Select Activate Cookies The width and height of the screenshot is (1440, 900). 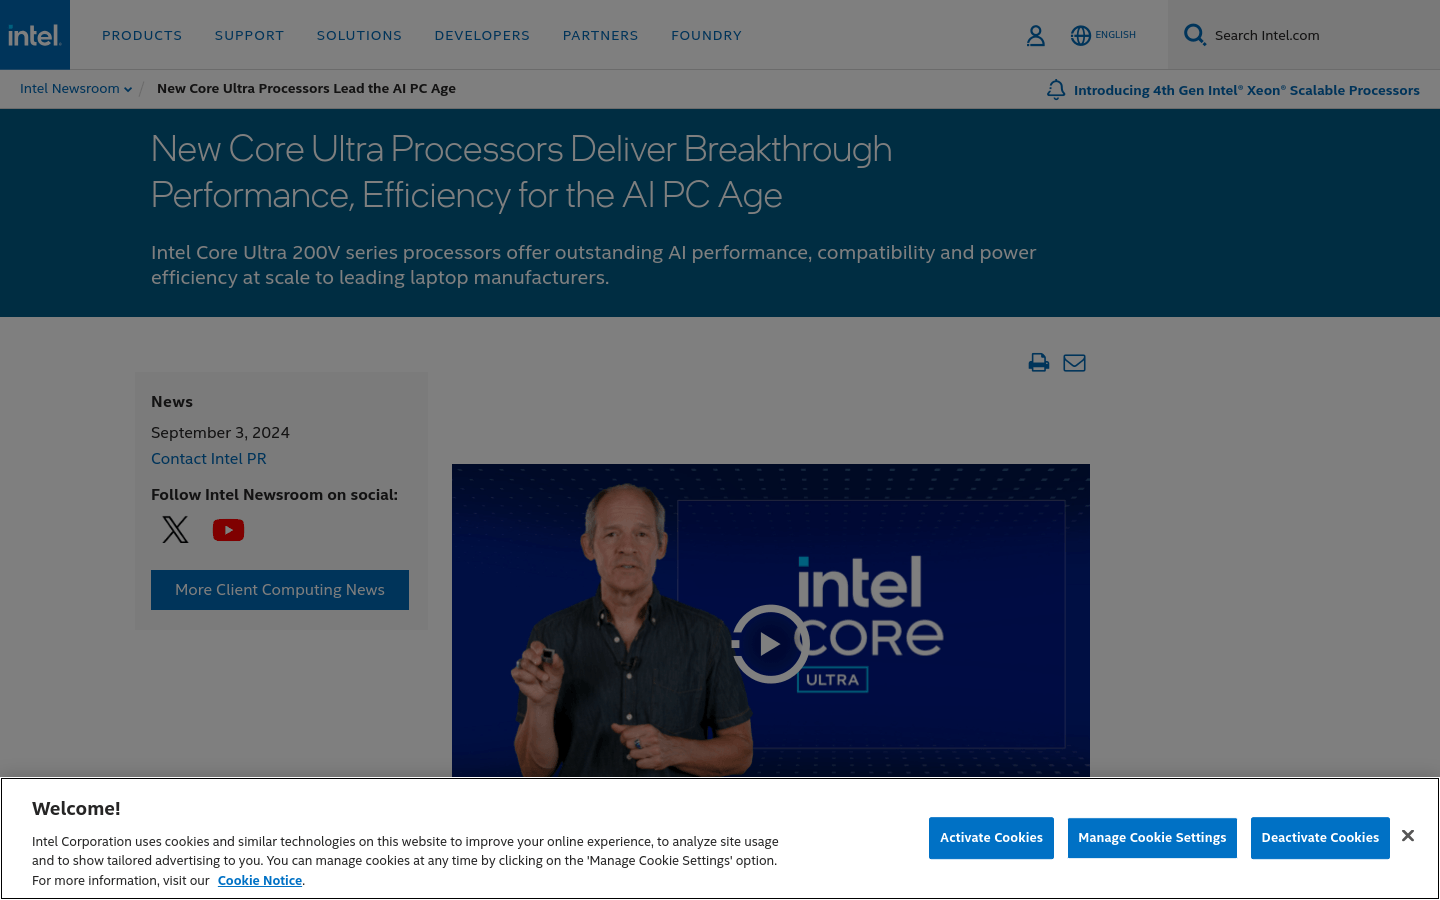(x=991, y=838)
